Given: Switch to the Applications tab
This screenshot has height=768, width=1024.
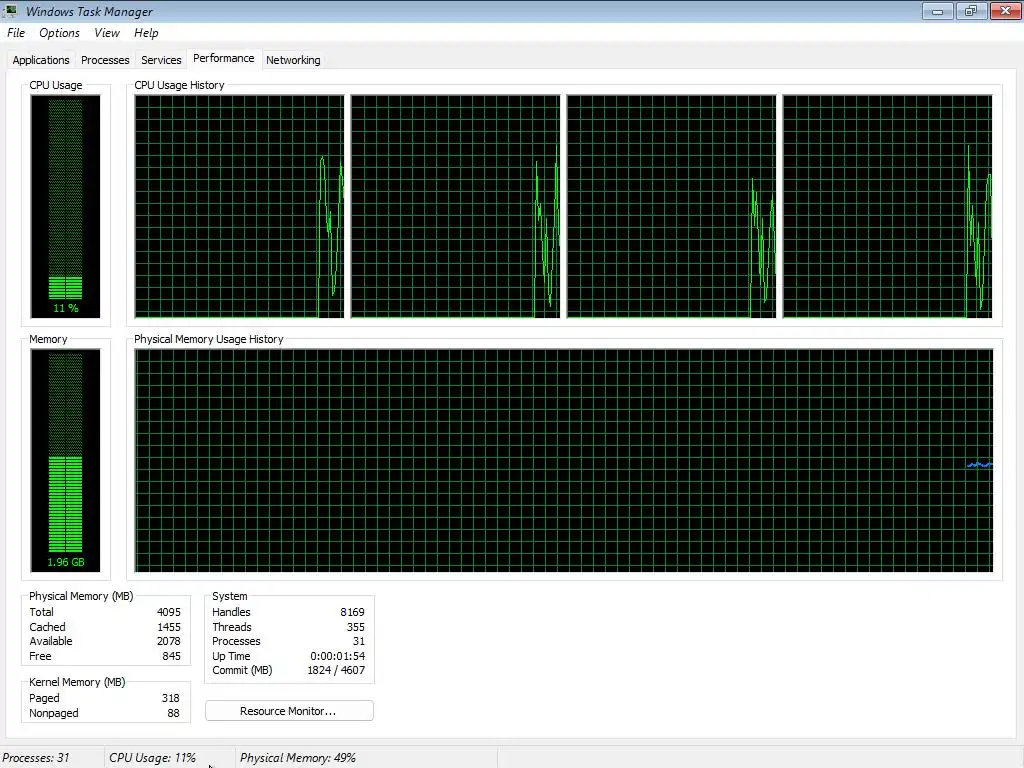Looking at the screenshot, I should [x=40, y=60].
